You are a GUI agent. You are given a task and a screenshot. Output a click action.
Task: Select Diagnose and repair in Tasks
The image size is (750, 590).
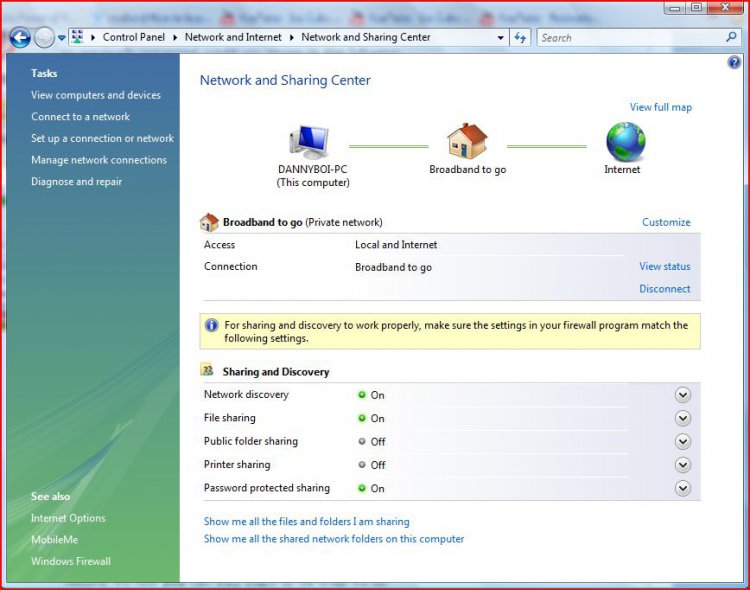76,182
